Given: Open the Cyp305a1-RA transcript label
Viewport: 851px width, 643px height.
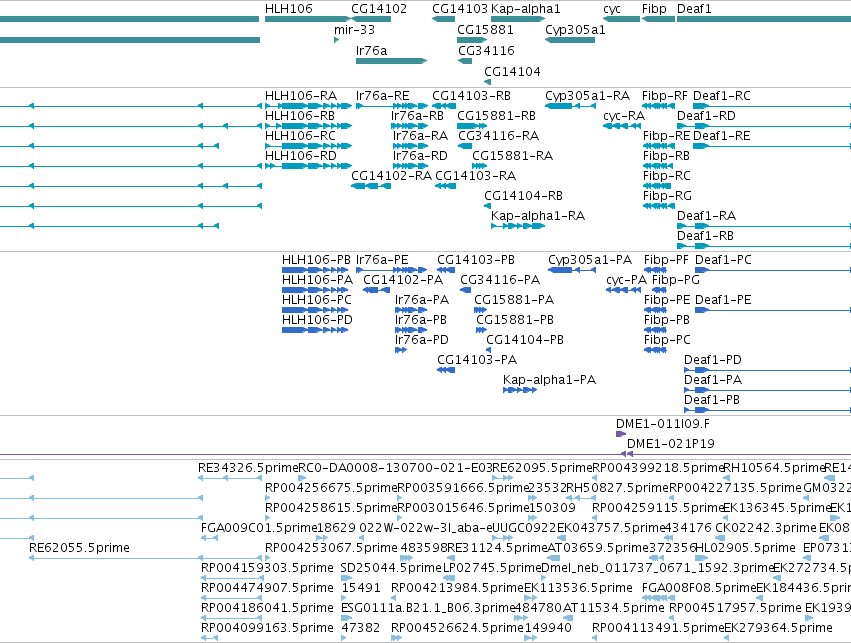Looking at the screenshot, I should [x=587, y=96].
